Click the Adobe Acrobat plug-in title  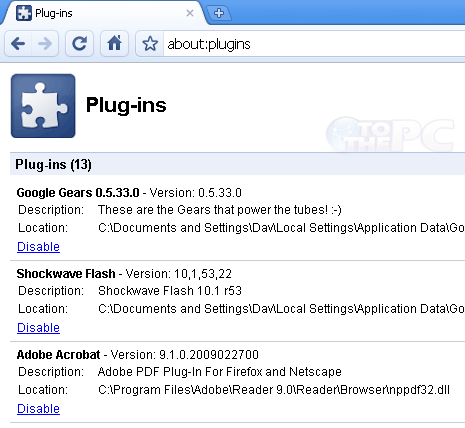click(x=58, y=355)
